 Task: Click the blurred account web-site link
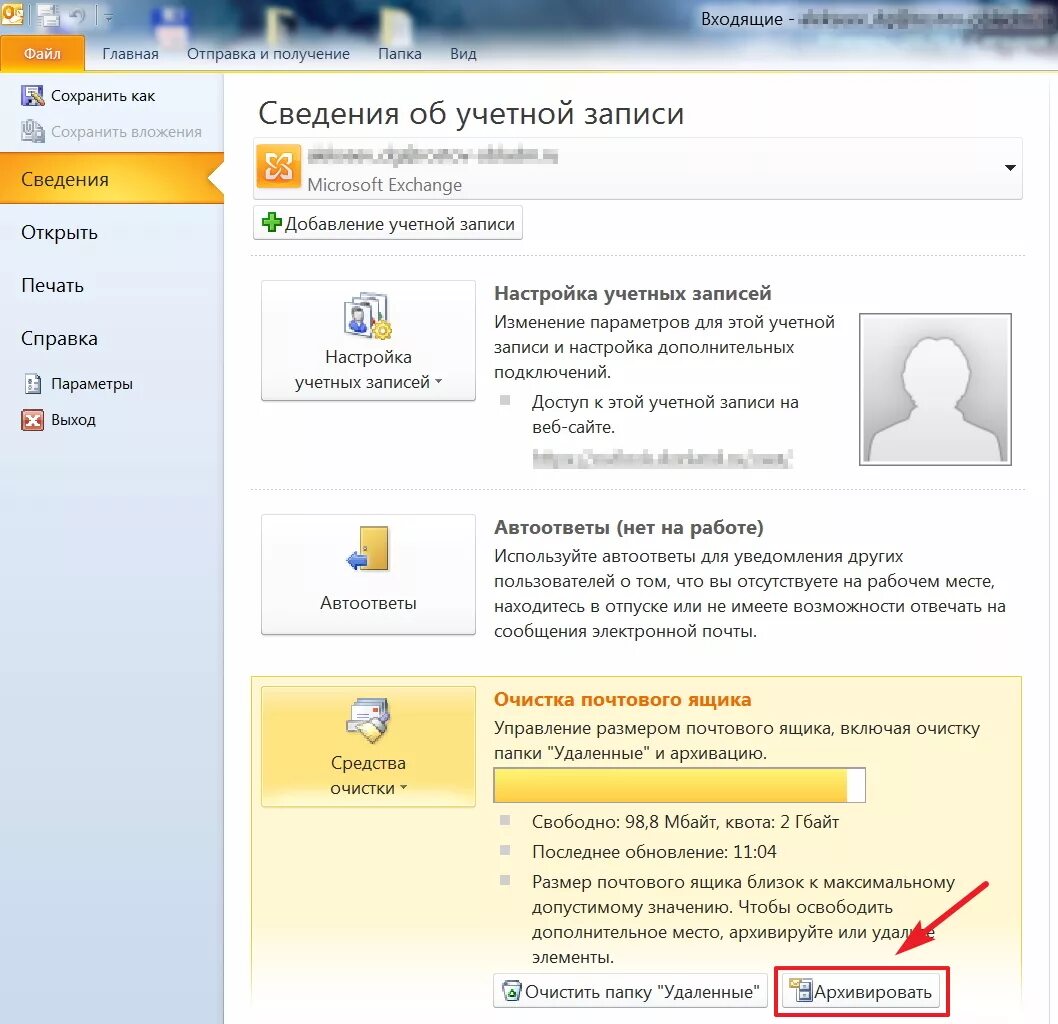[662, 459]
